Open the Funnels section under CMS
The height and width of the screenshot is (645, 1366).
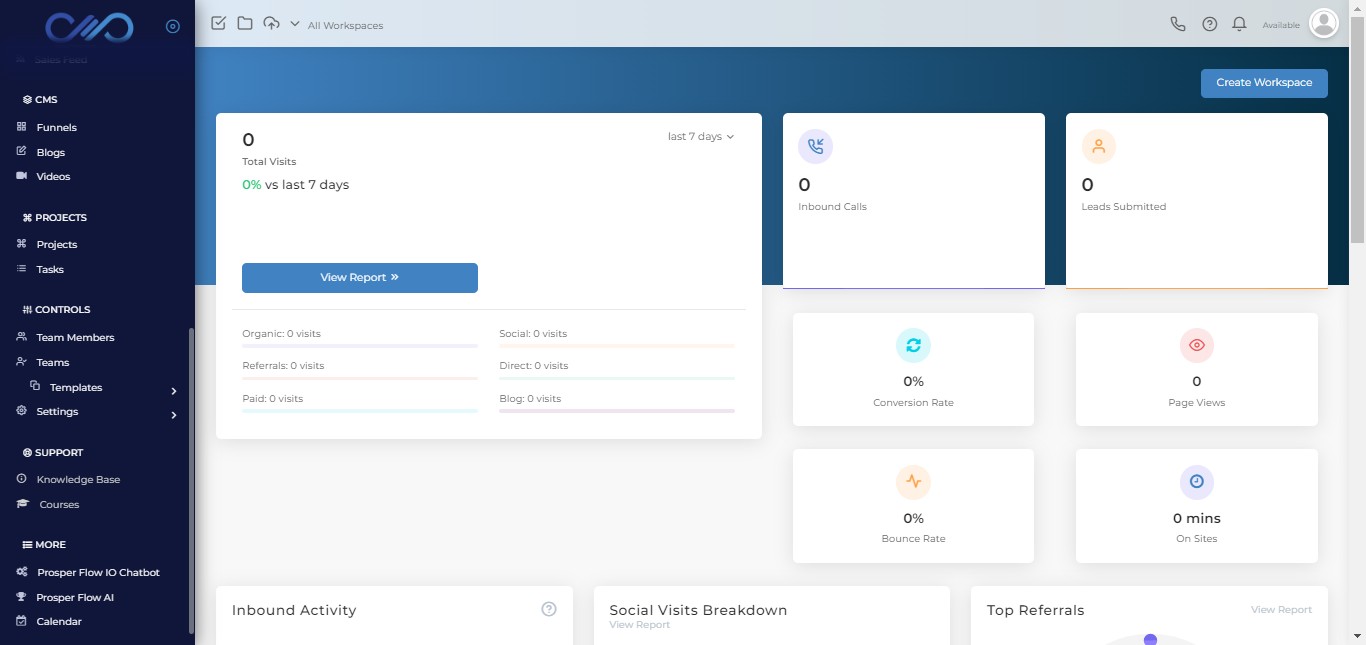point(58,127)
